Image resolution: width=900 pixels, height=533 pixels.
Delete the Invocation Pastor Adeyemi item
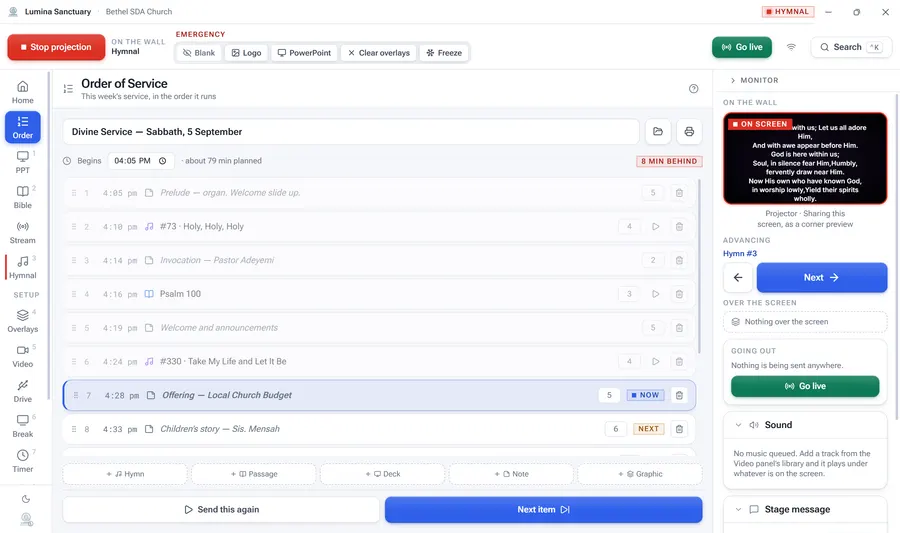(679, 260)
